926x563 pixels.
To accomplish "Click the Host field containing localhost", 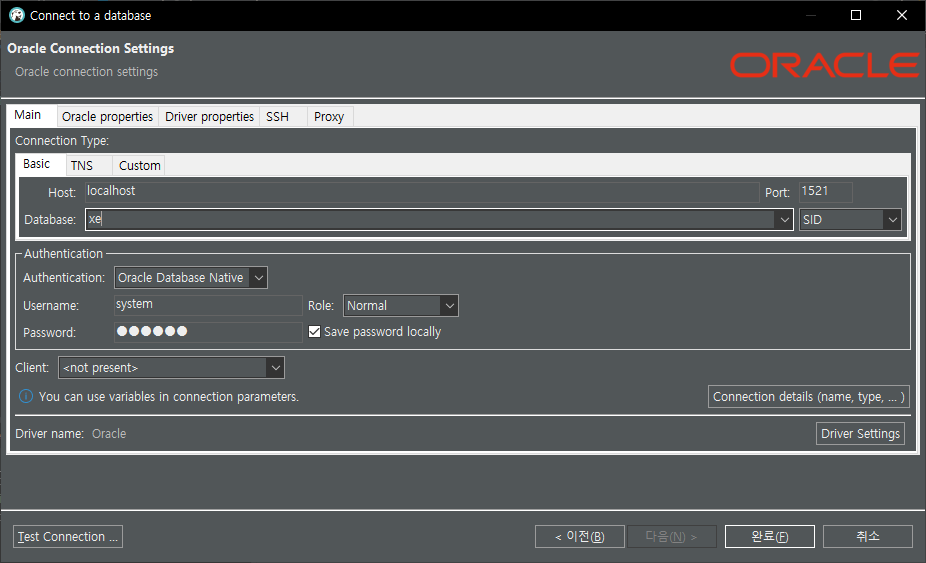I will tap(422, 191).
